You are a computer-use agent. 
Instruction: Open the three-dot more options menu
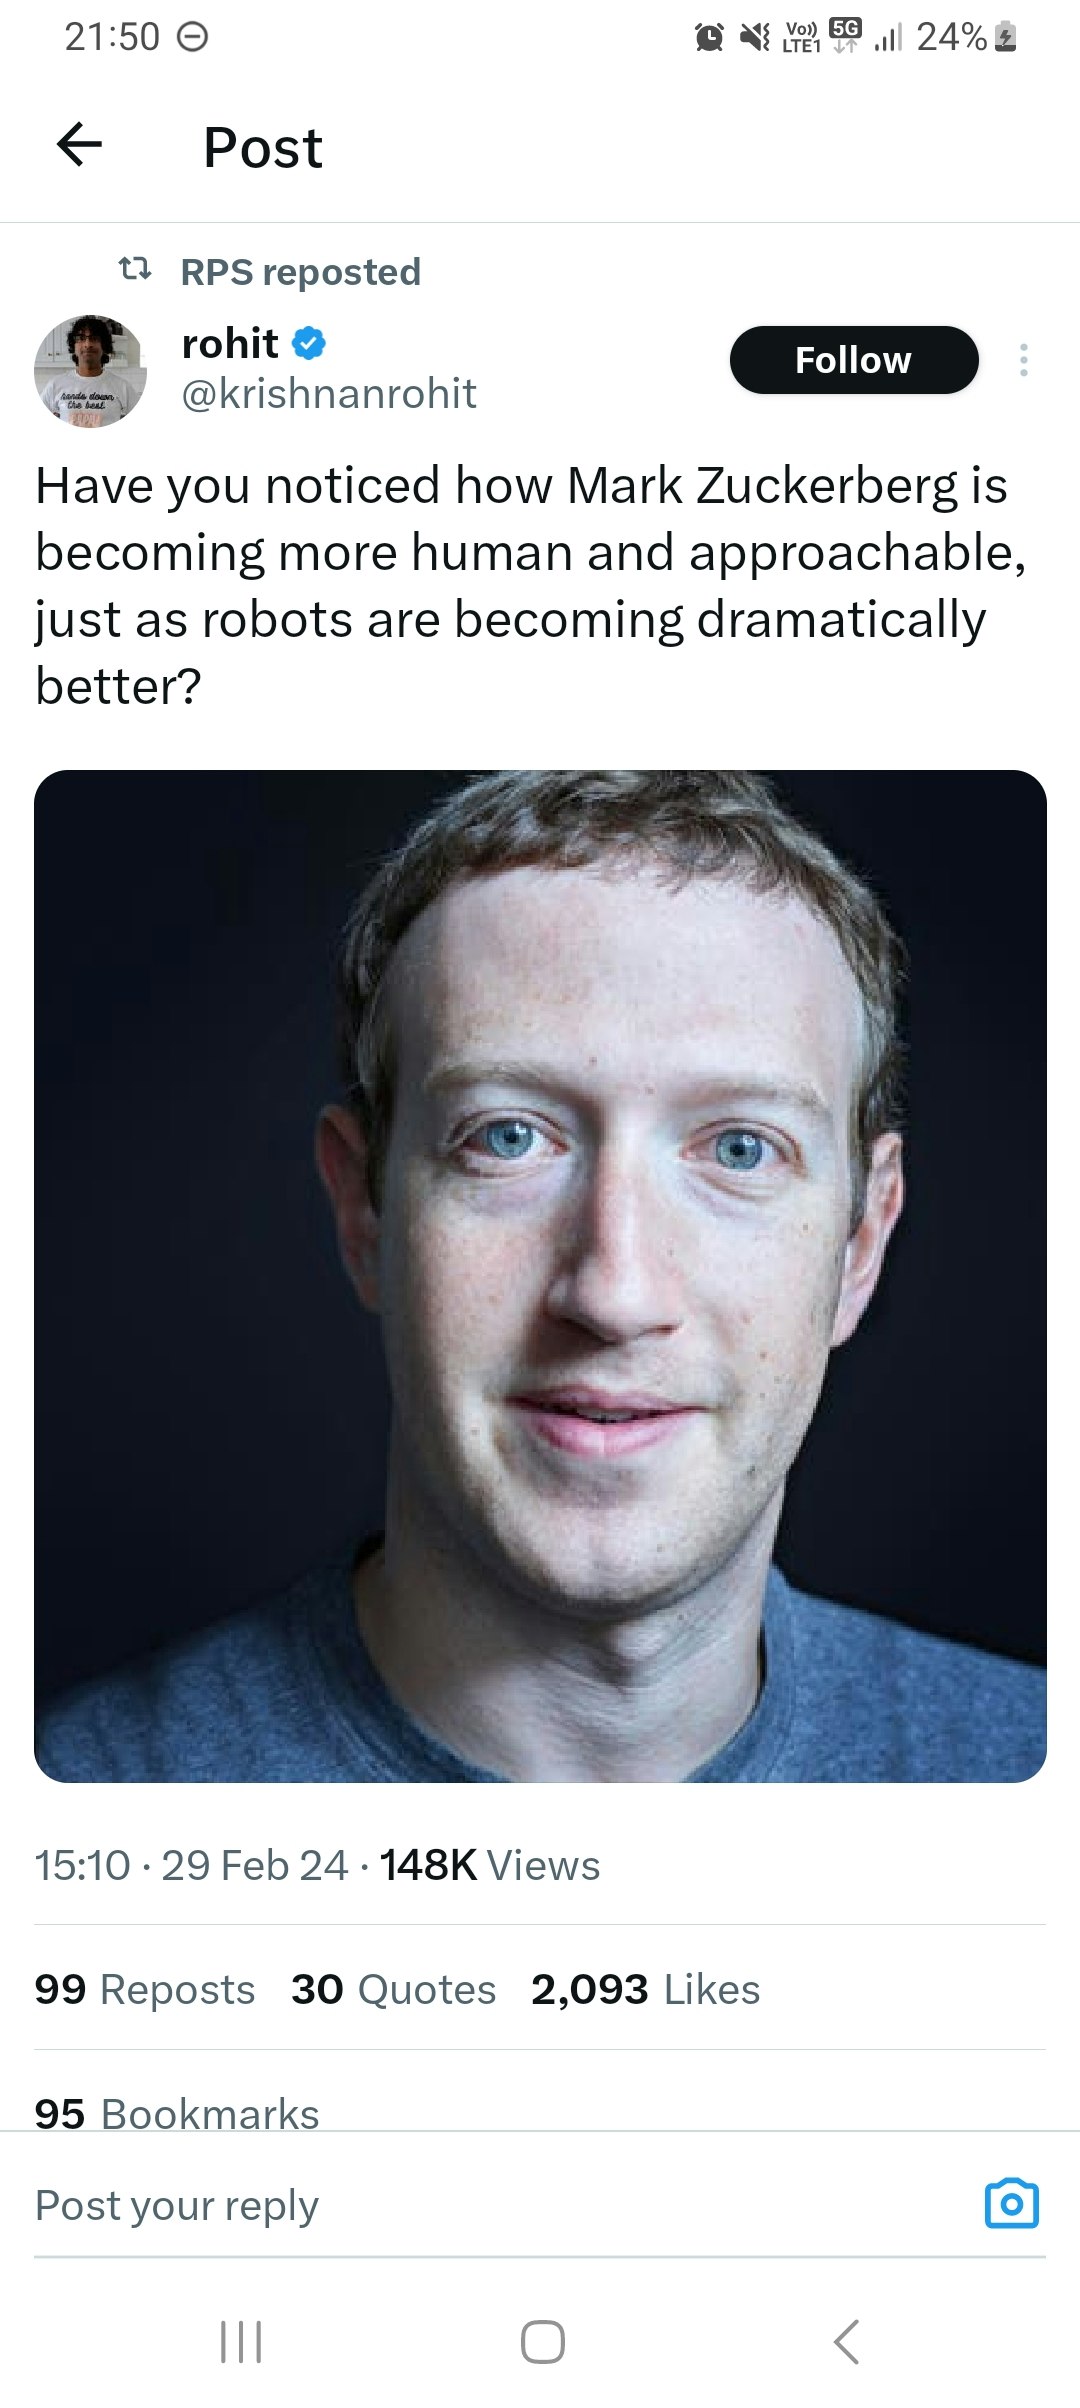tap(1023, 360)
